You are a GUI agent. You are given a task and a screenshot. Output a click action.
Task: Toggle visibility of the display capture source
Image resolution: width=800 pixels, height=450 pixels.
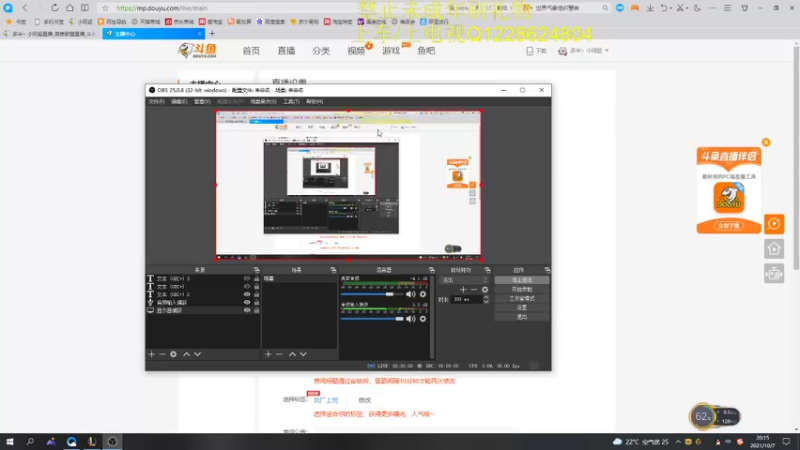[x=247, y=310]
